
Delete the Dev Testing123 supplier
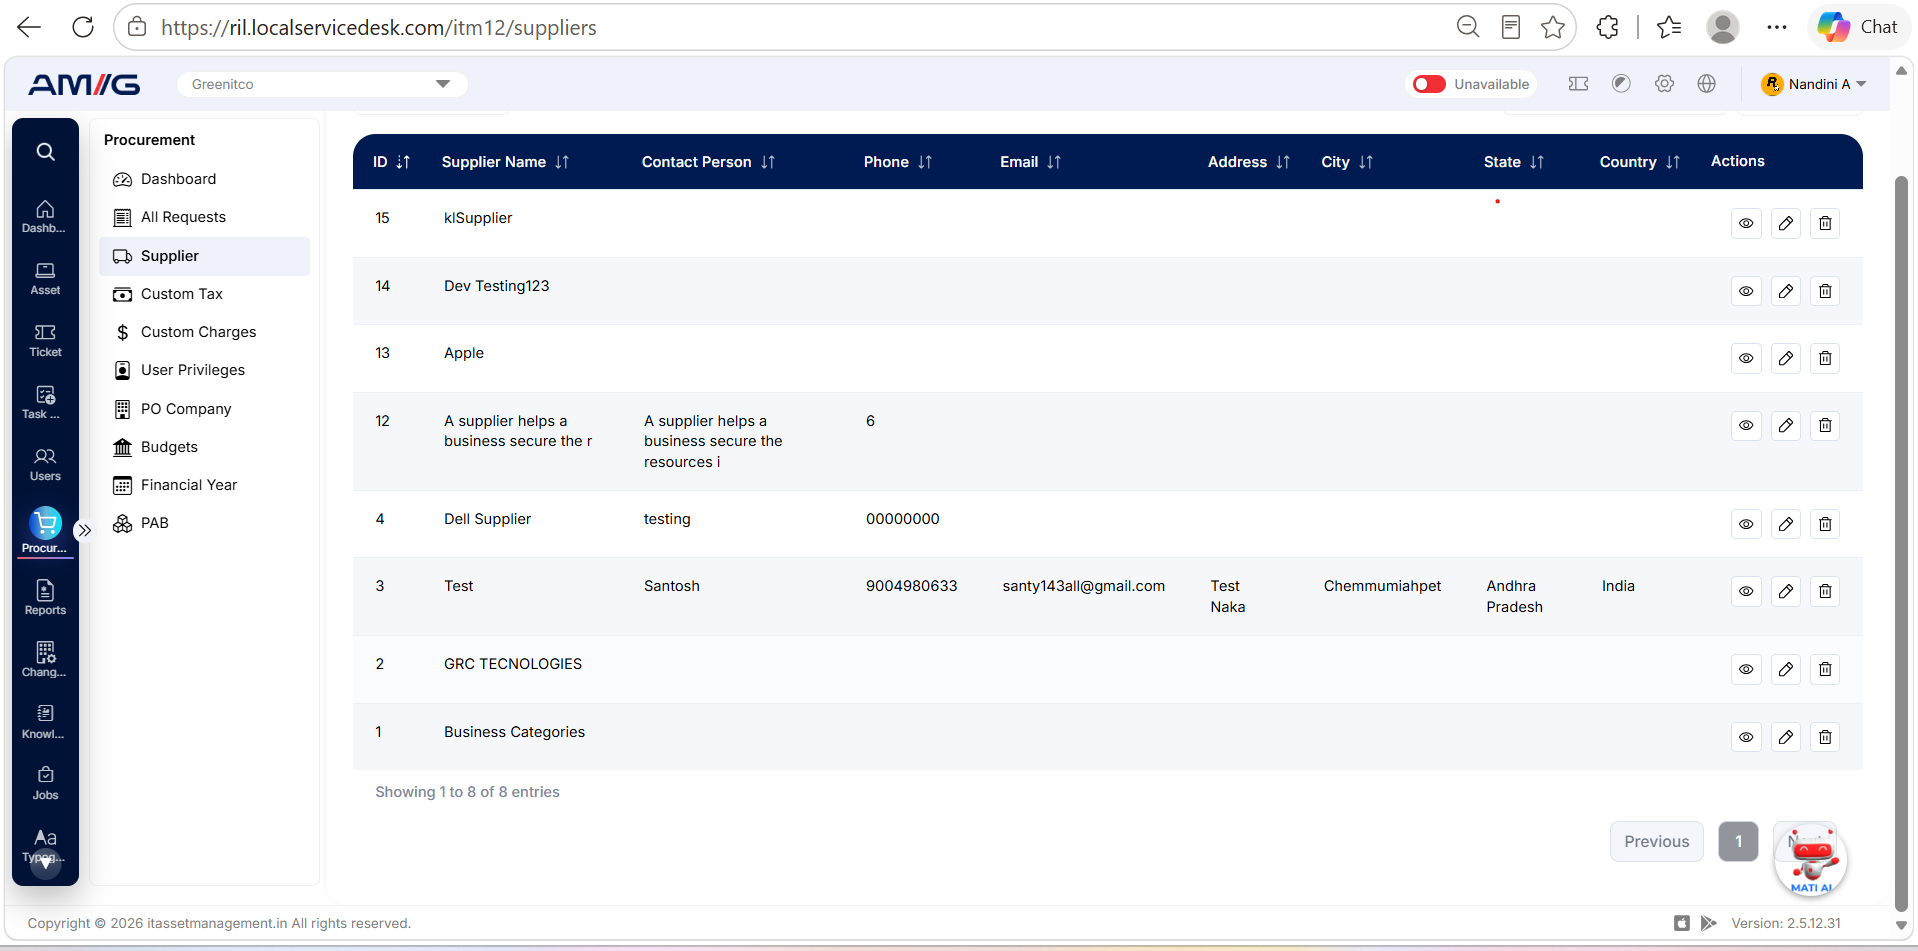pos(1825,291)
